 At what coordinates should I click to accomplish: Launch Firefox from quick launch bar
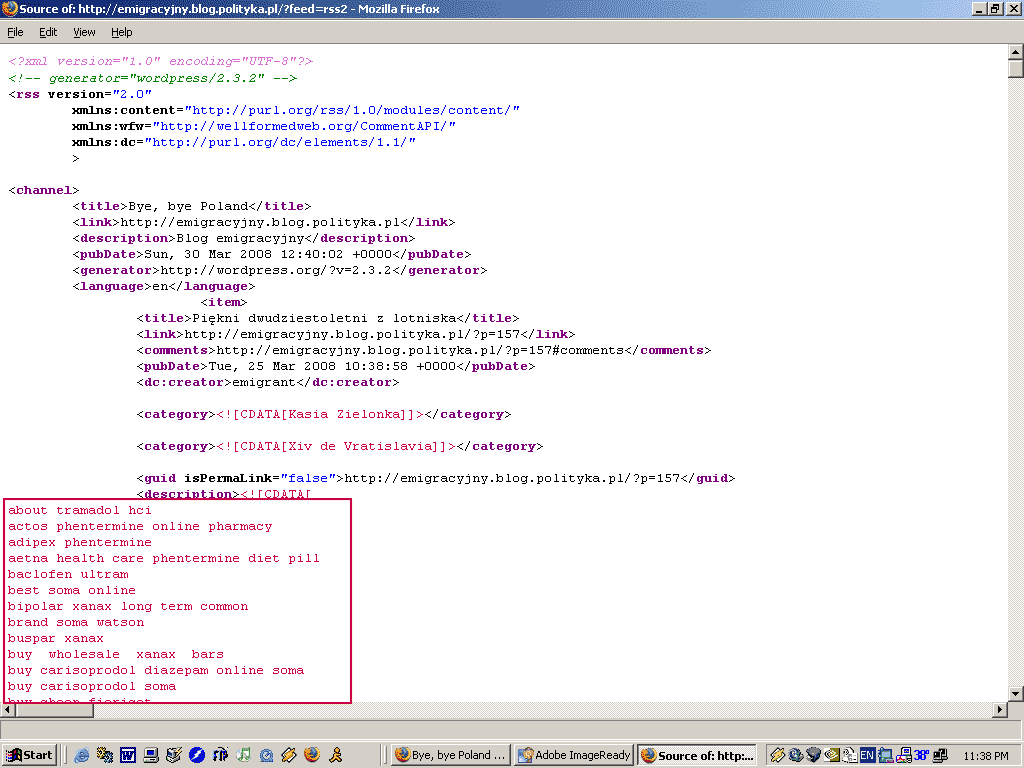click(312, 755)
